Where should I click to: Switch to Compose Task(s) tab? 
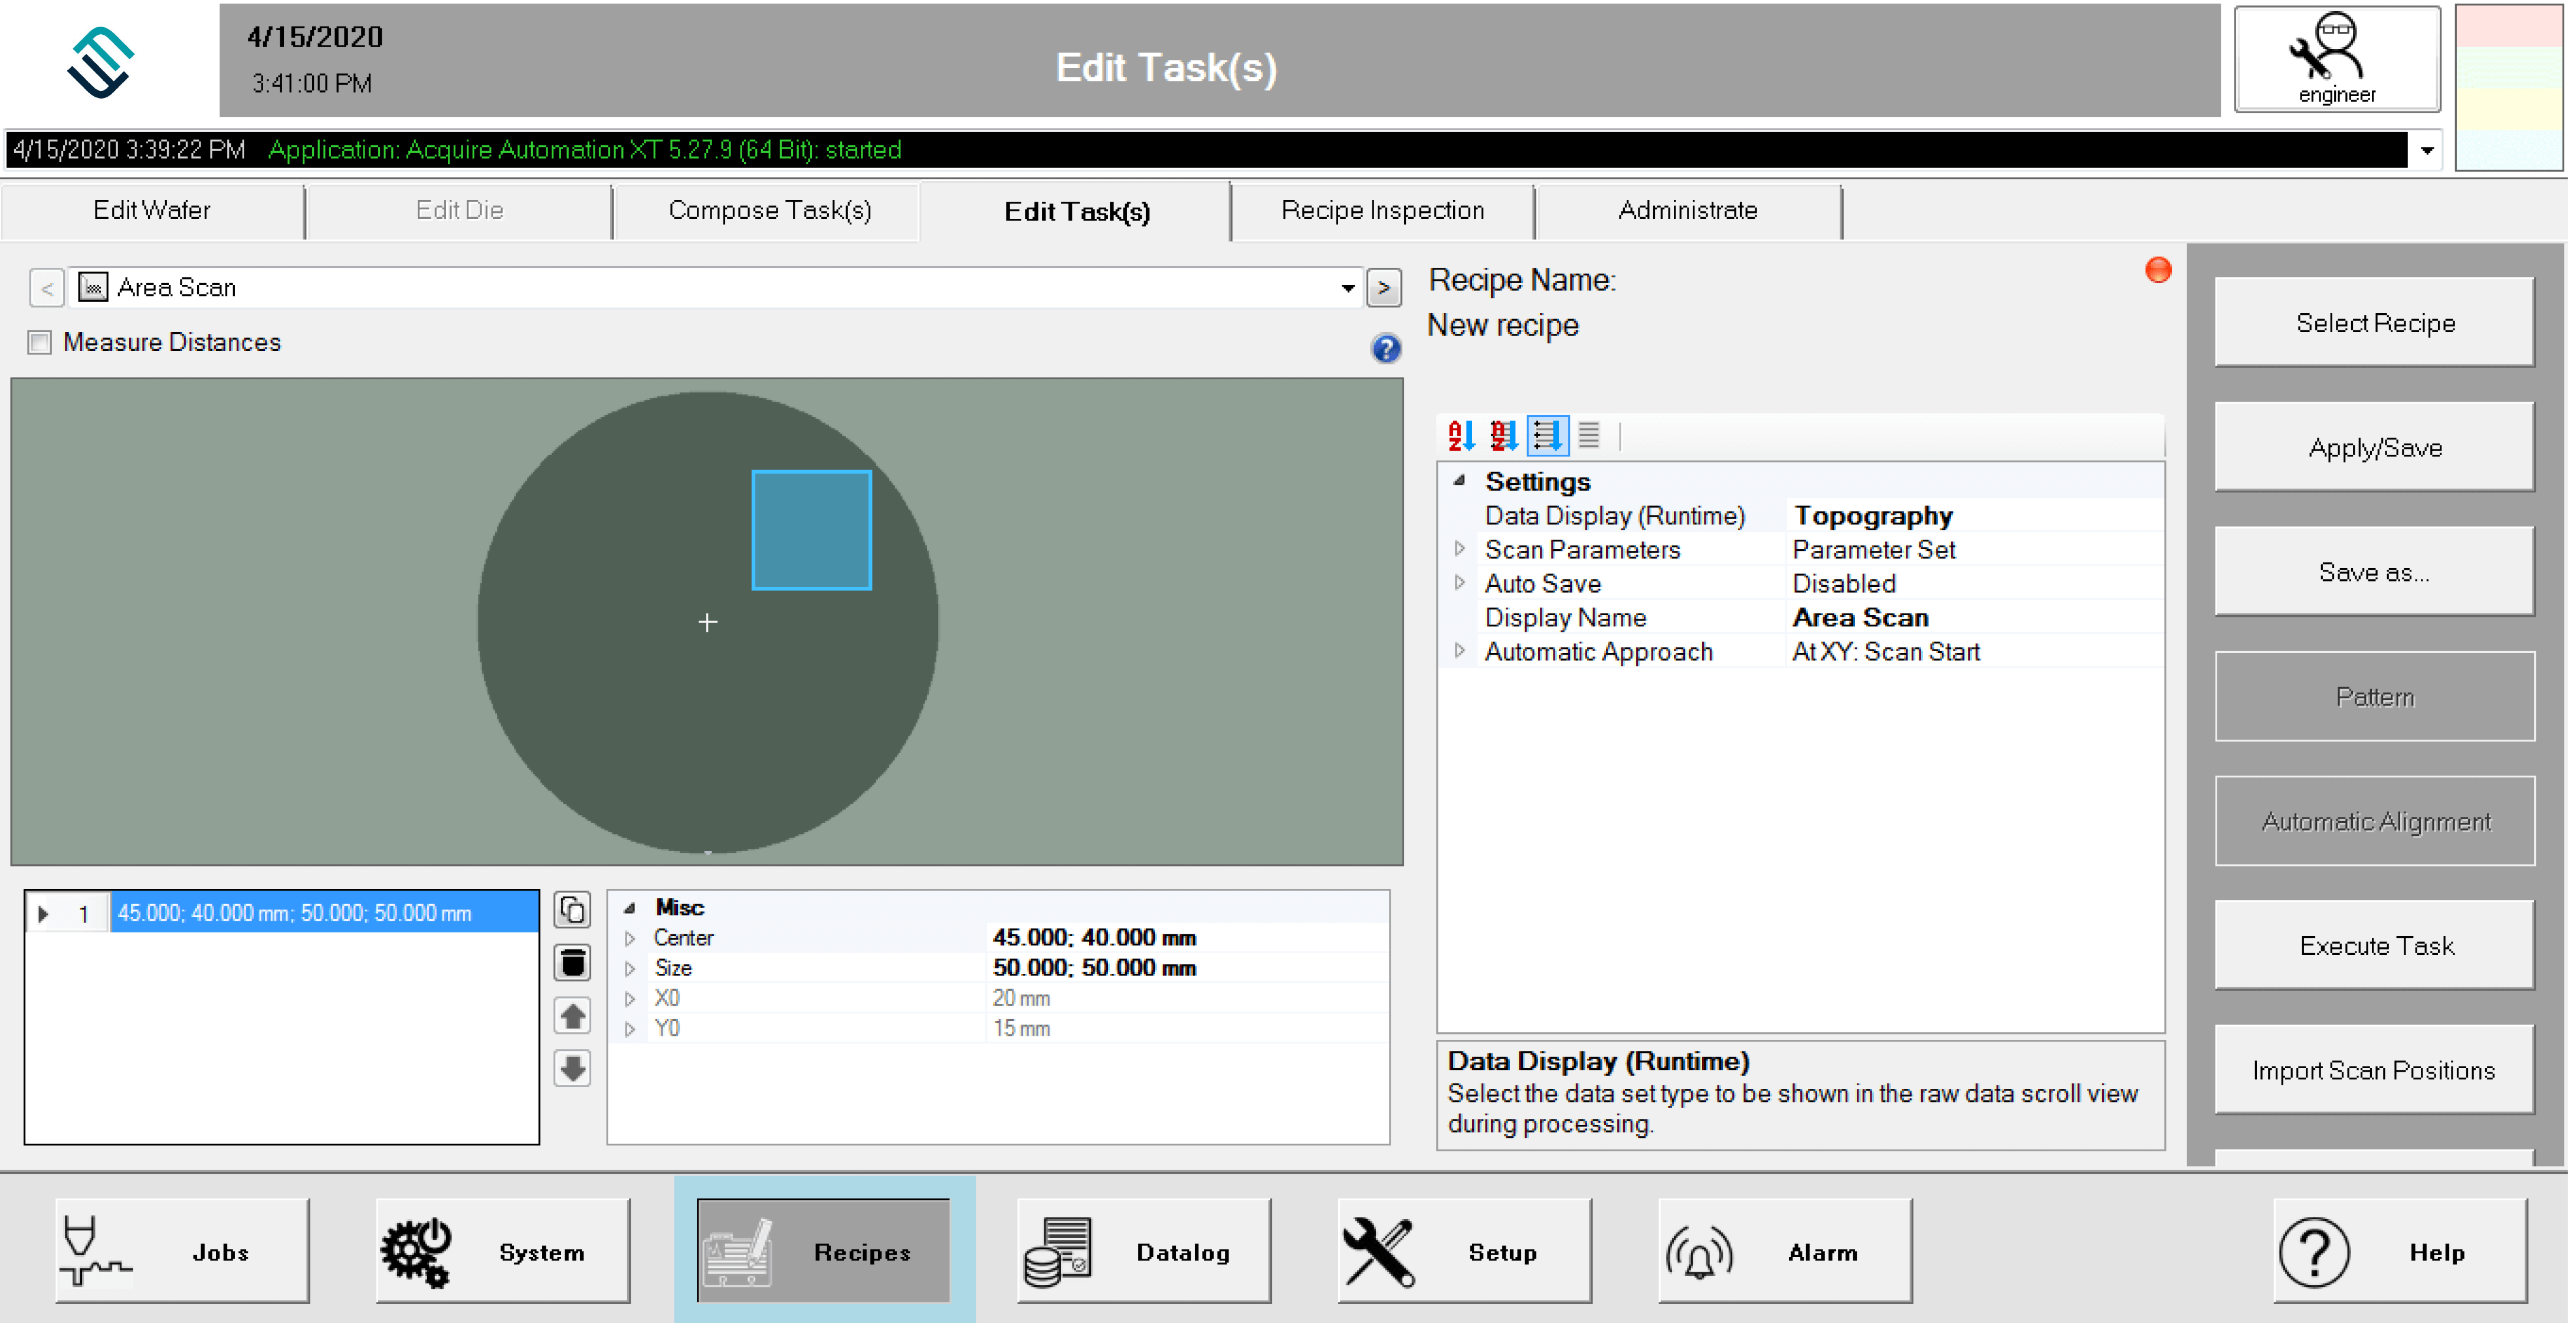point(769,211)
